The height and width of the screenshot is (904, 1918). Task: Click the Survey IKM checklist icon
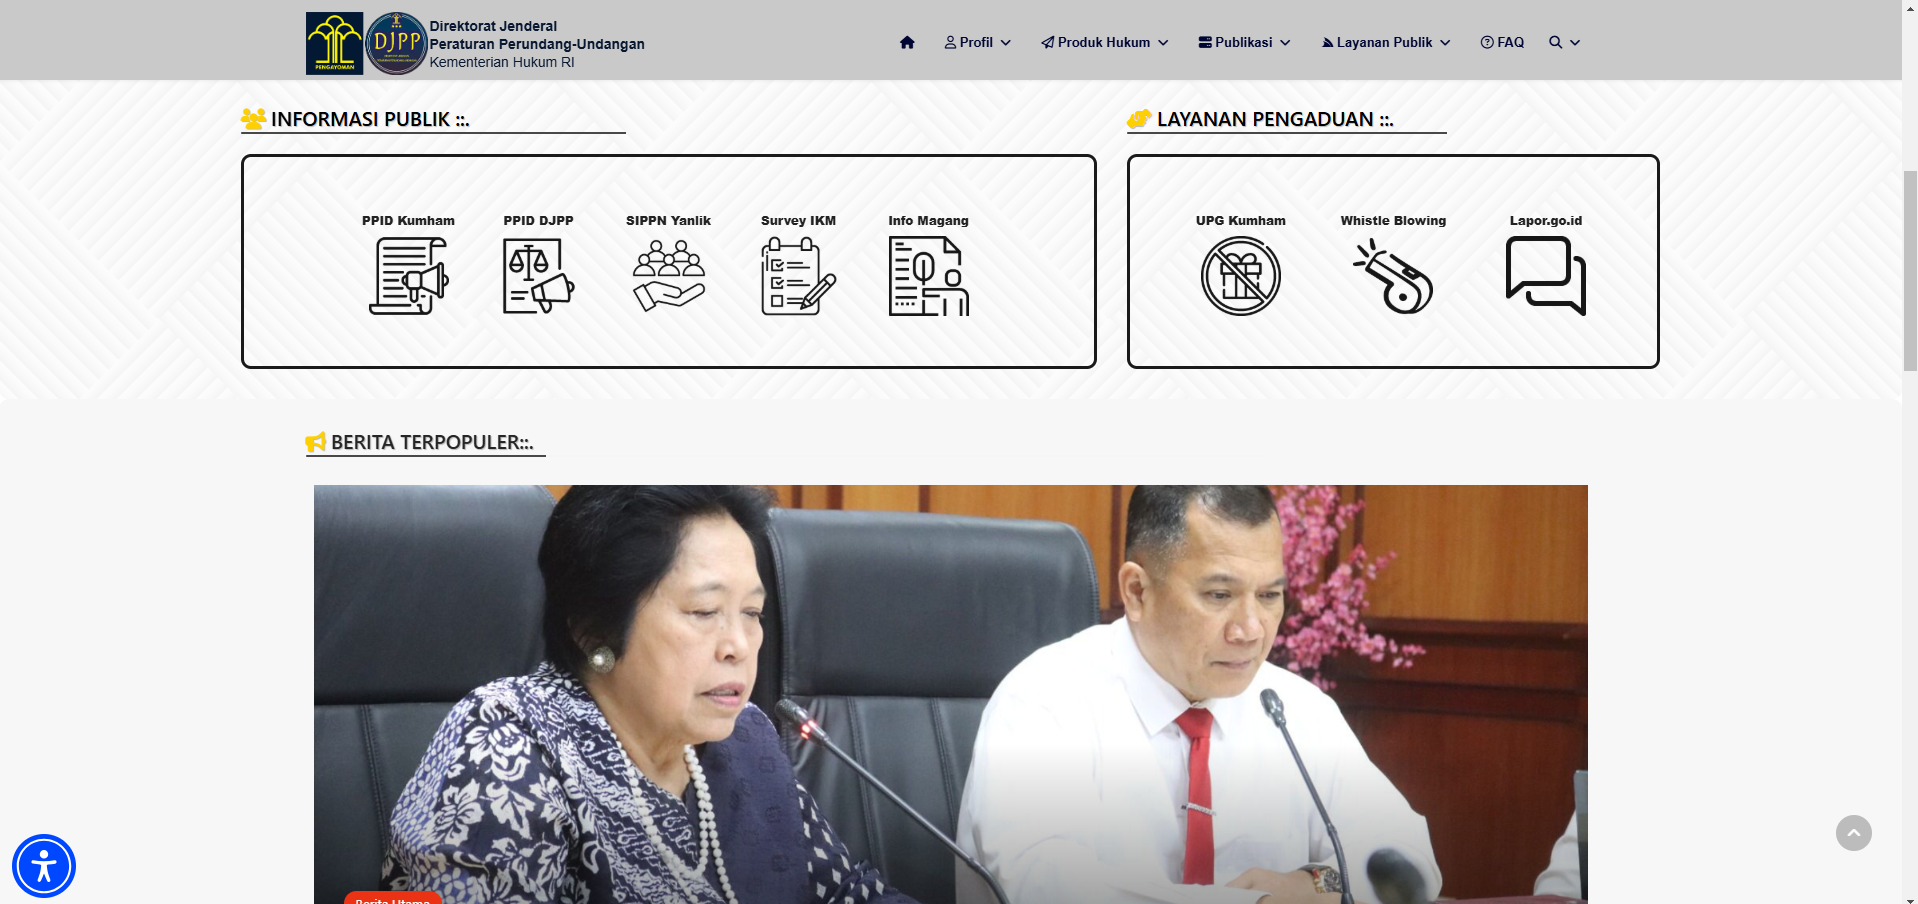click(x=798, y=276)
